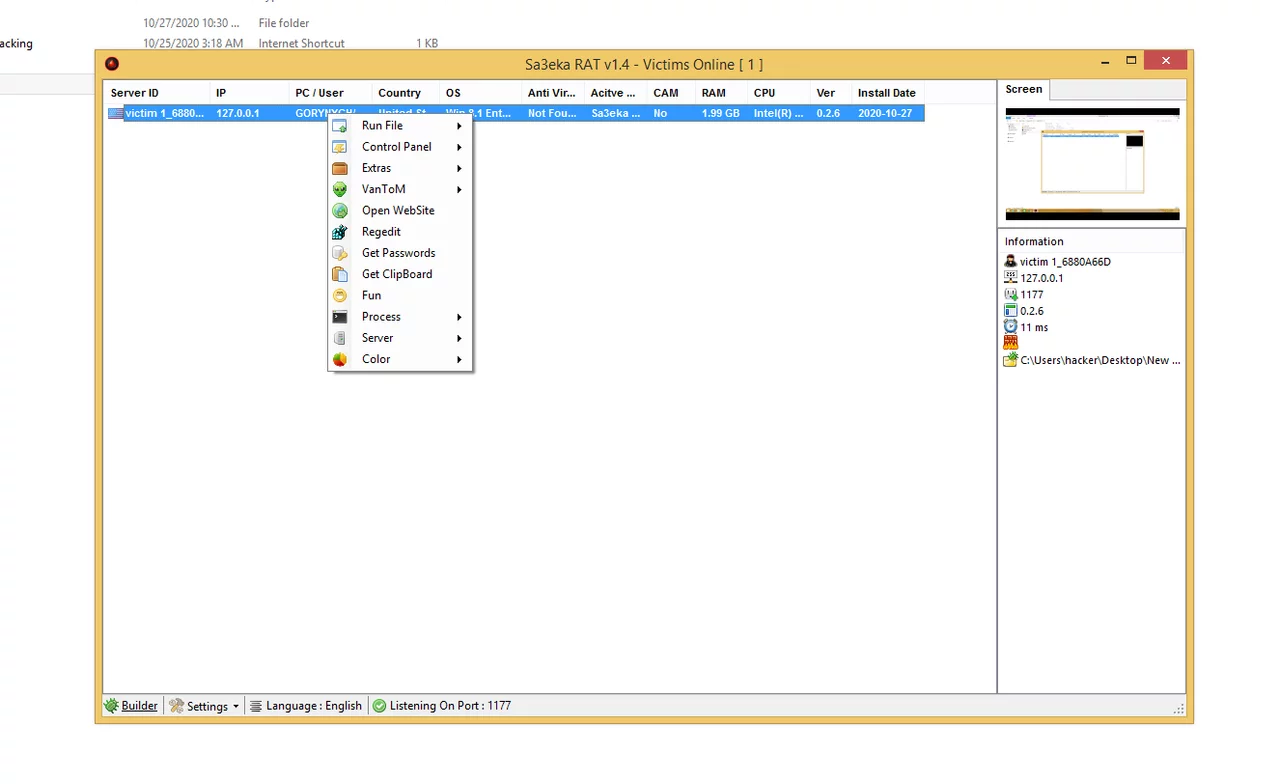This screenshot has width=1280, height=784.
Task: Choose the Get Passwords menu entry
Action: (398, 253)
